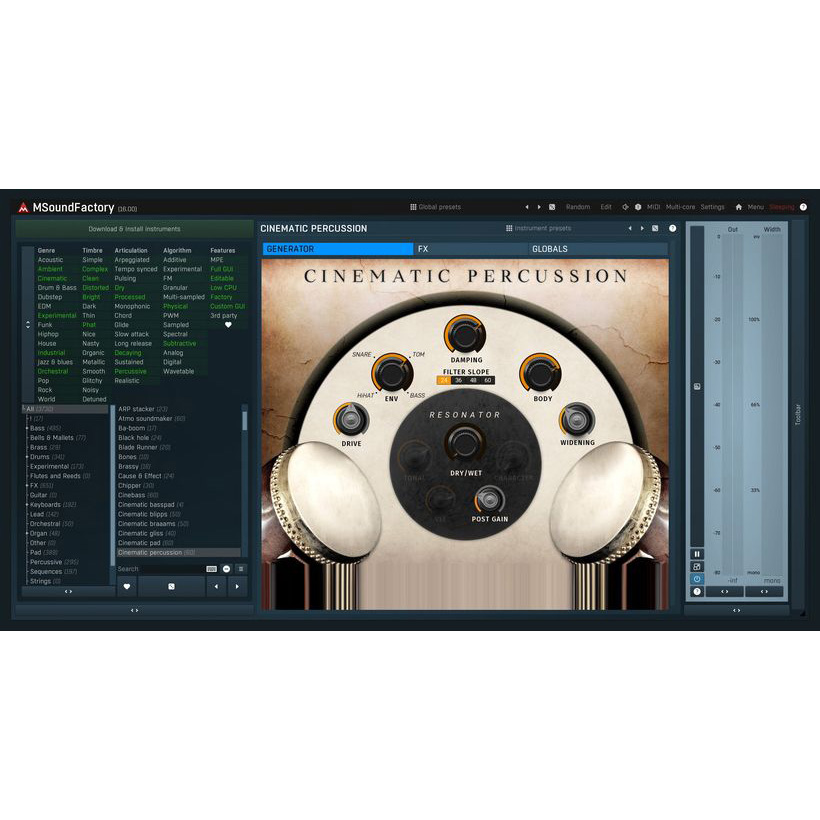Image resolution: width=820 pixels, height=820 pixels.
Task: Select previous instrument preset arrow
Action: tap(630, 229)
